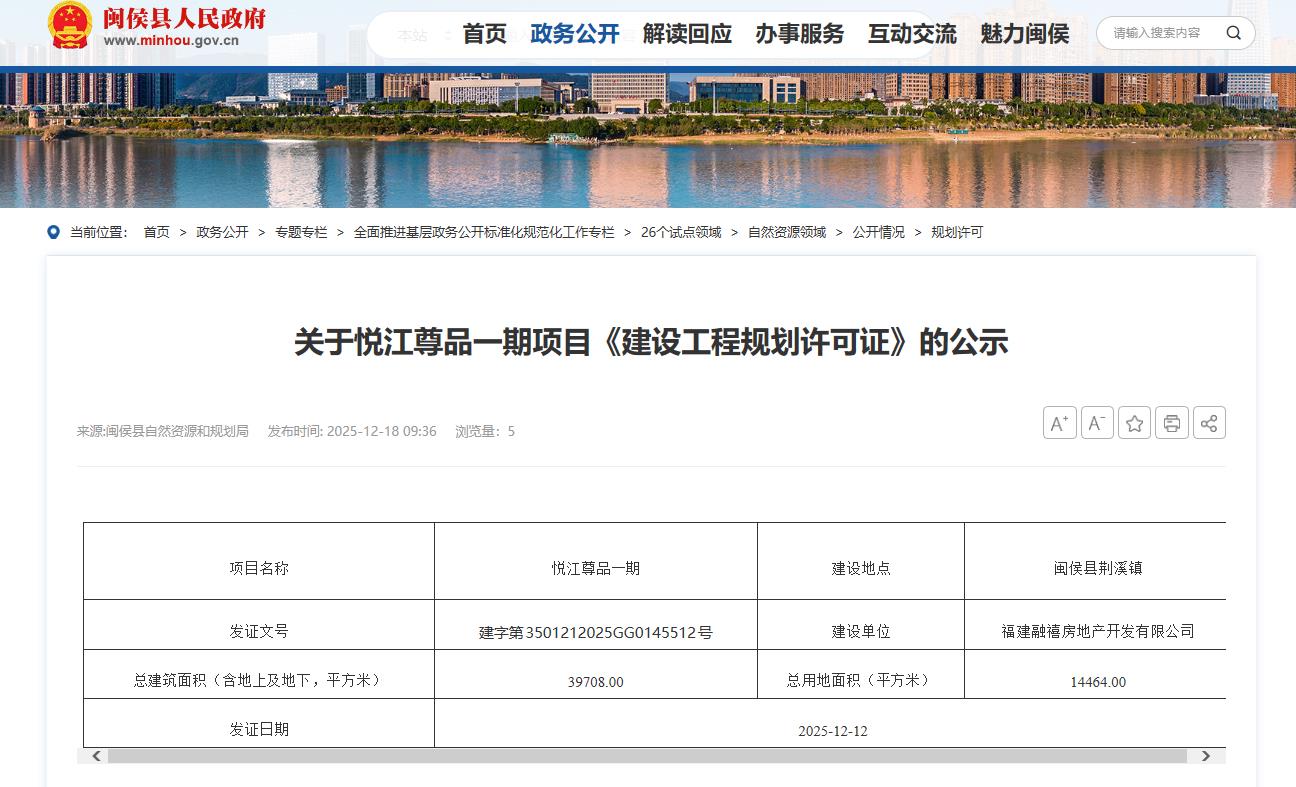1296x787 pixels.
Task: Follow the 规划许可 breadcrumb link
Action: (957, 232)
